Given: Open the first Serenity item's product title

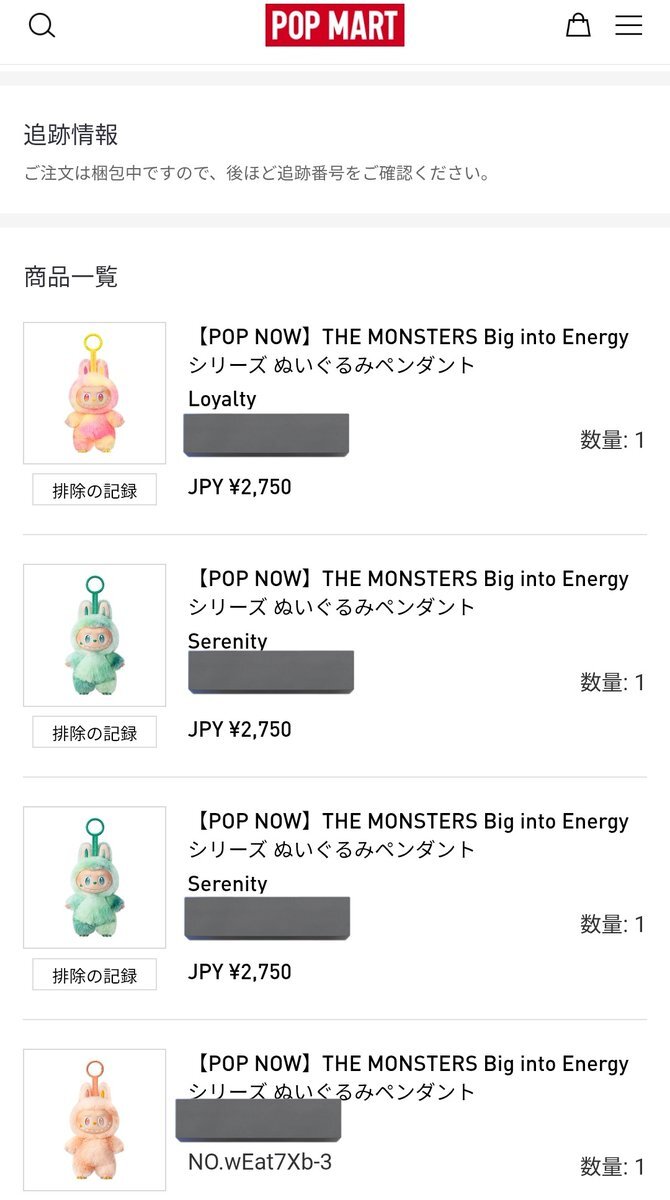Looking at the screenshot, I should point(408,593).
